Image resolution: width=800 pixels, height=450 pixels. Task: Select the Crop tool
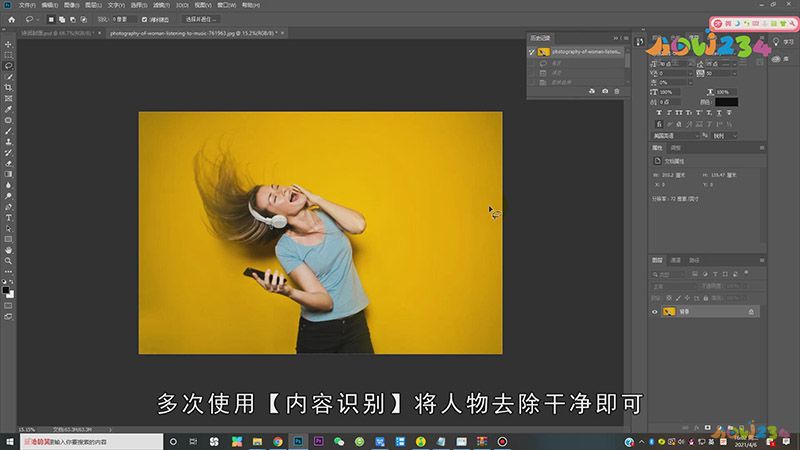click(8, 88)
